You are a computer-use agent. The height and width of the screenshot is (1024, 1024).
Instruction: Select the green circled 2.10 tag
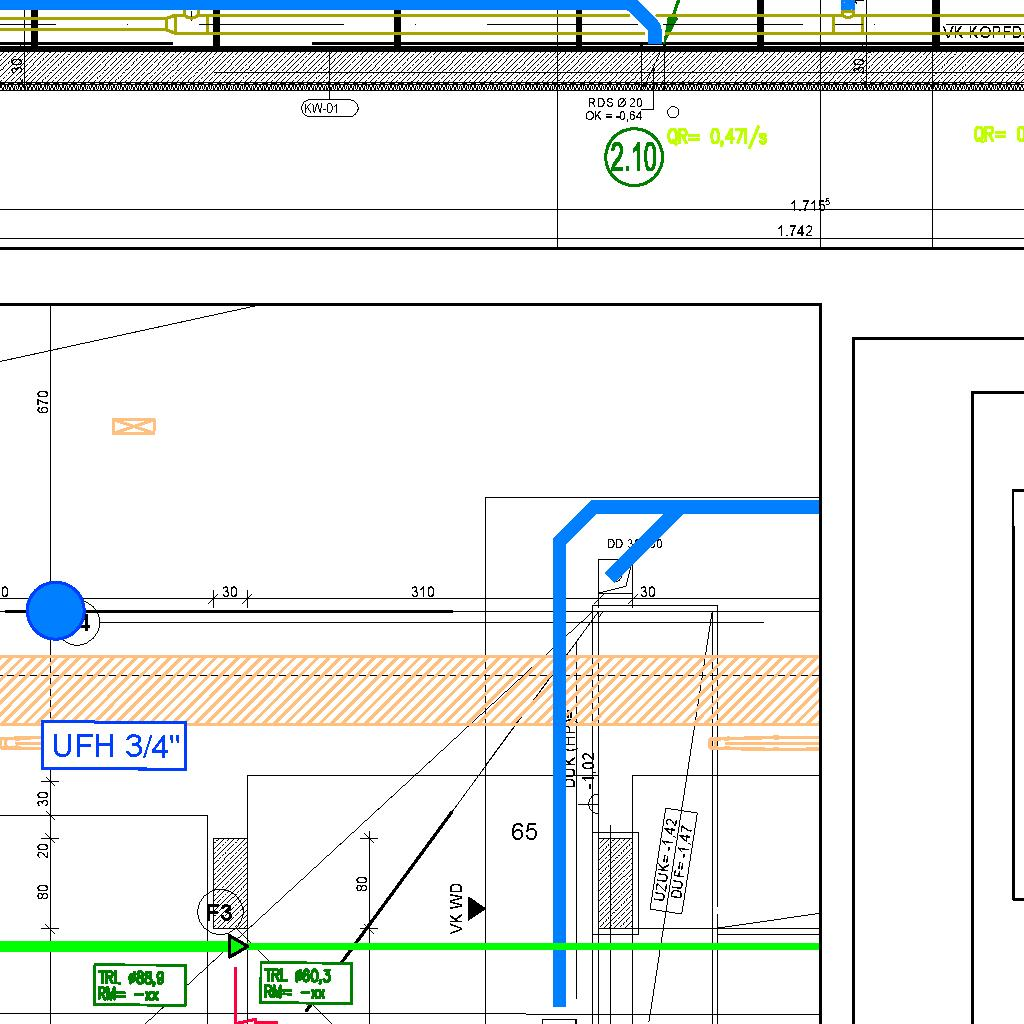634,158
